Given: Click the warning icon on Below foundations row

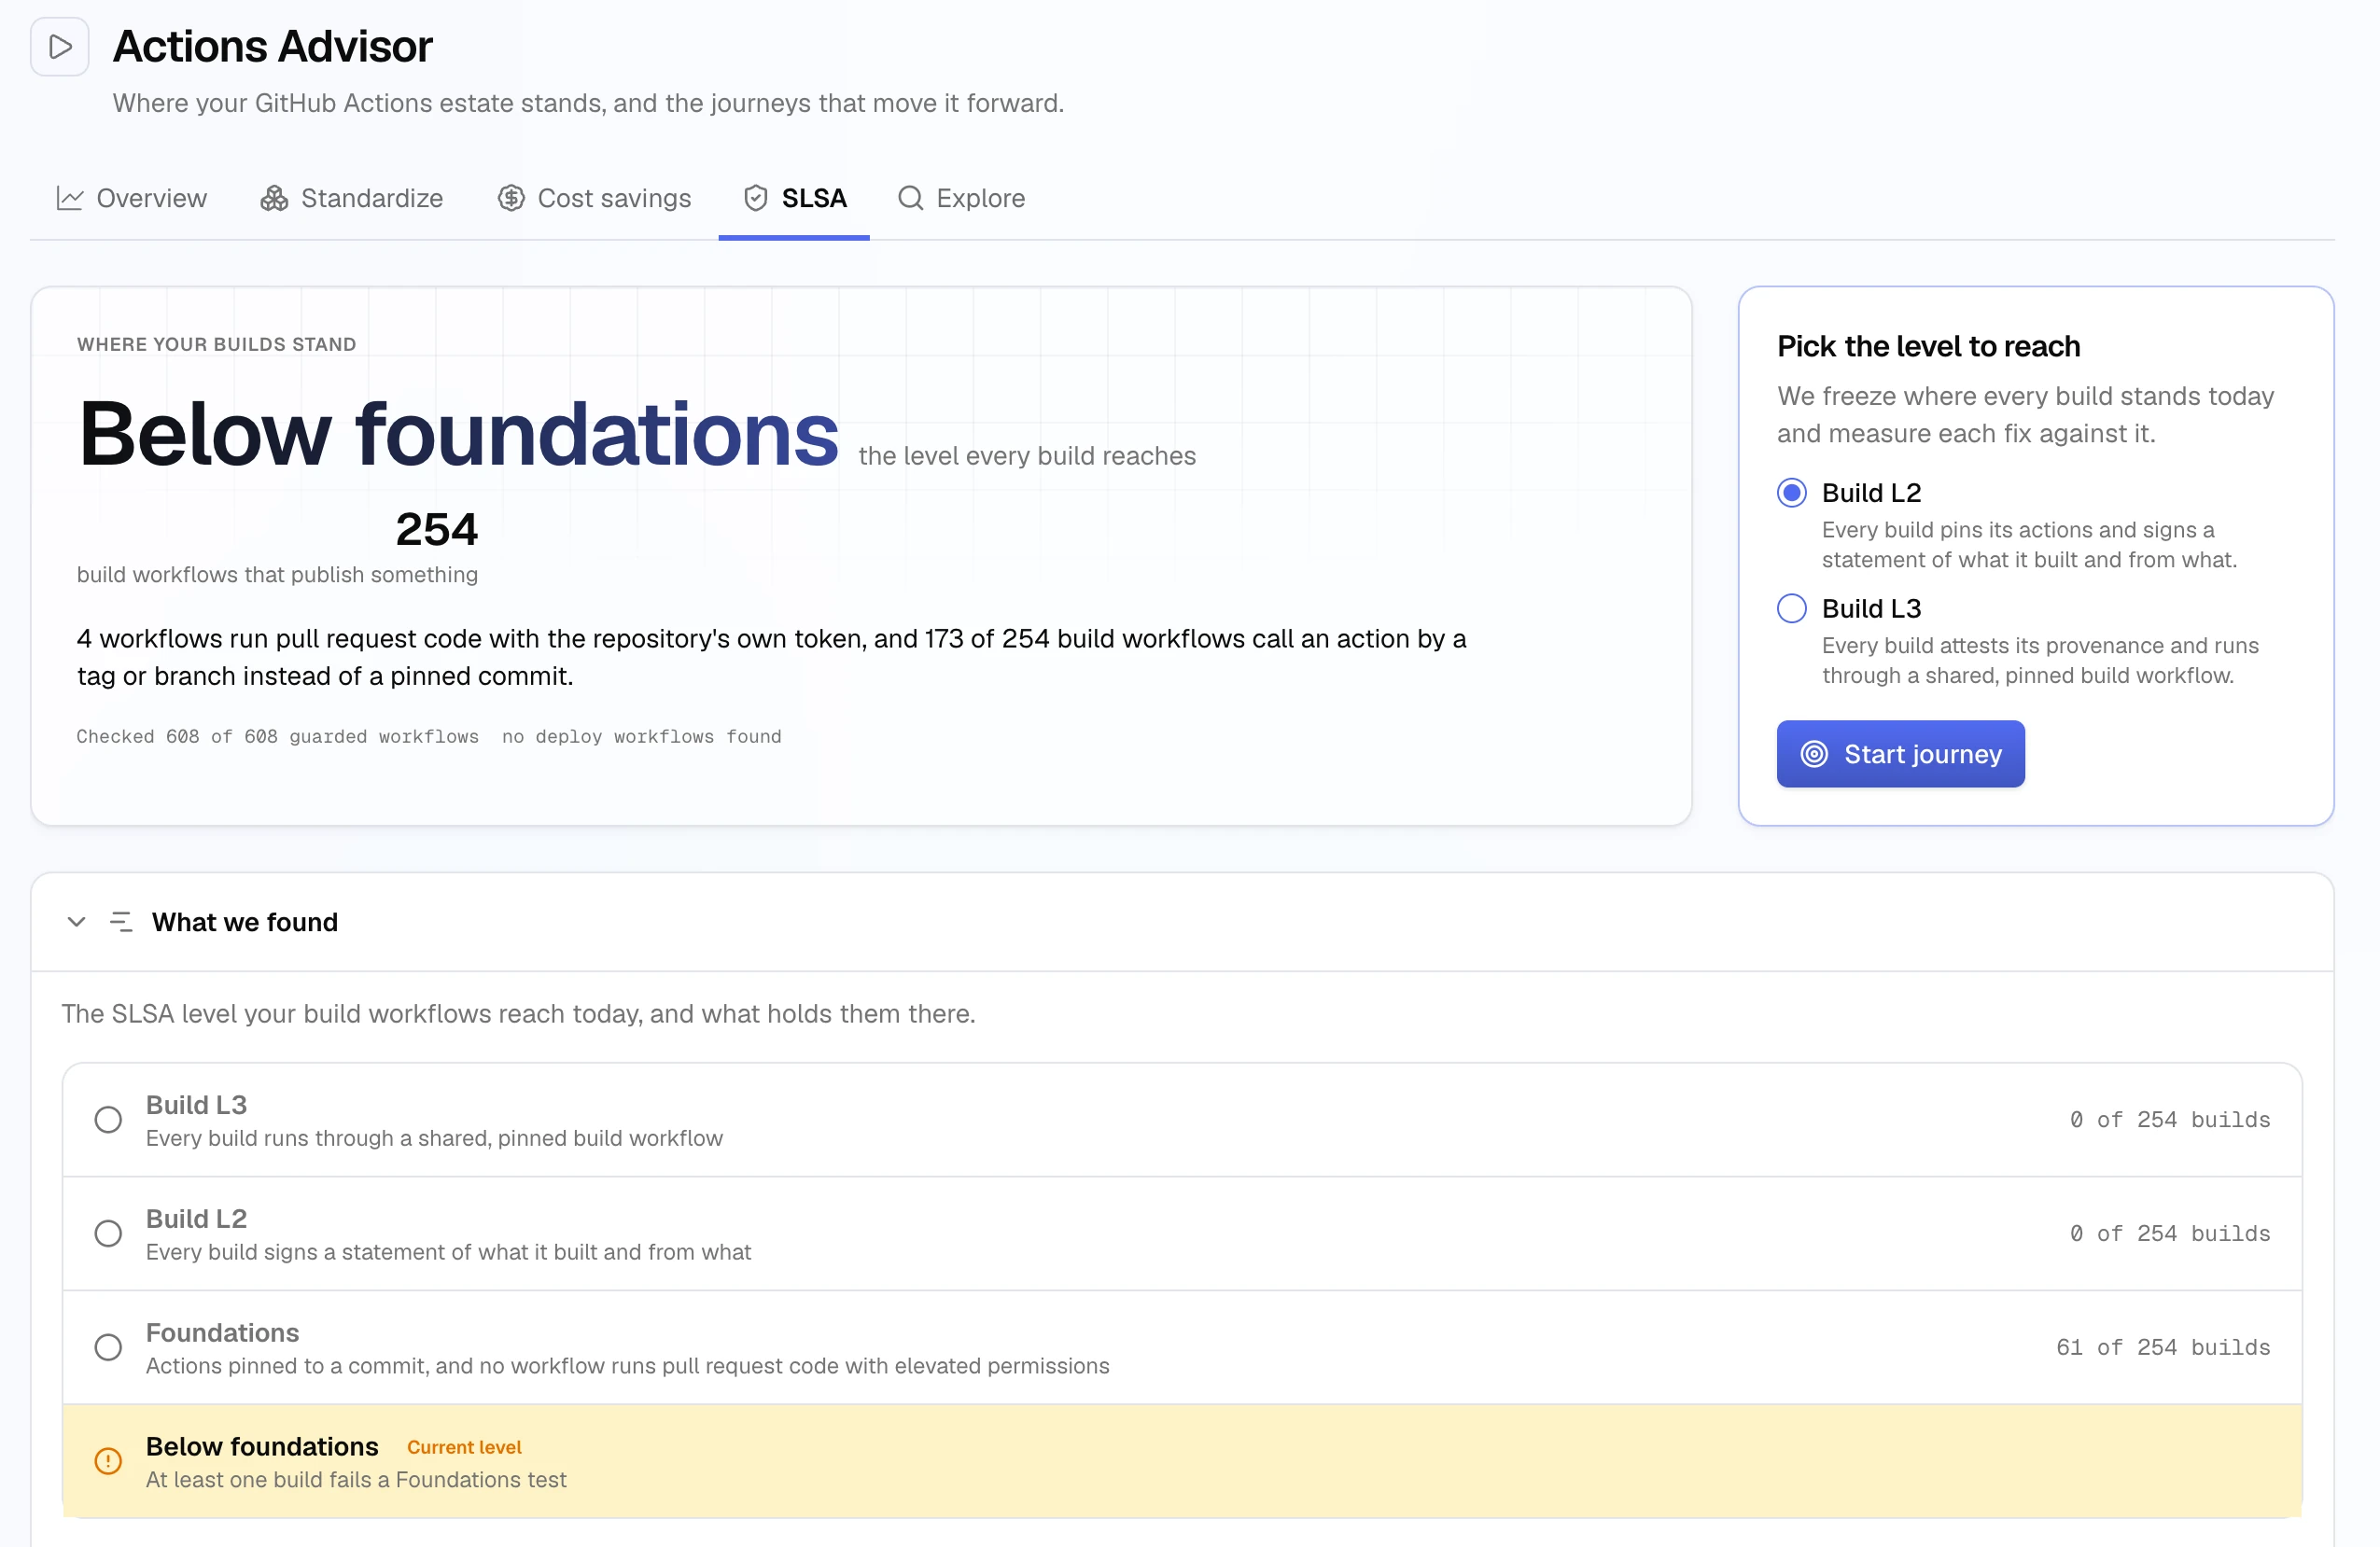Looking at the screenshot, I should point(108,1461).
